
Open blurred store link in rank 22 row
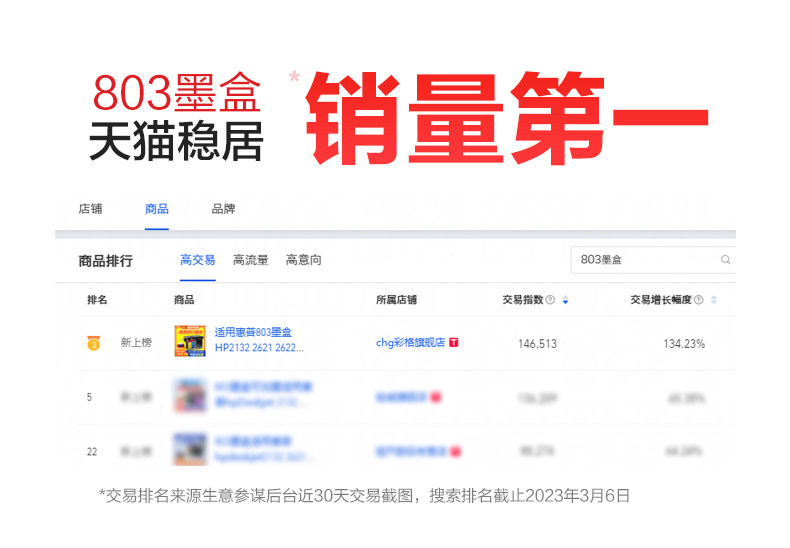click(411, 451)
